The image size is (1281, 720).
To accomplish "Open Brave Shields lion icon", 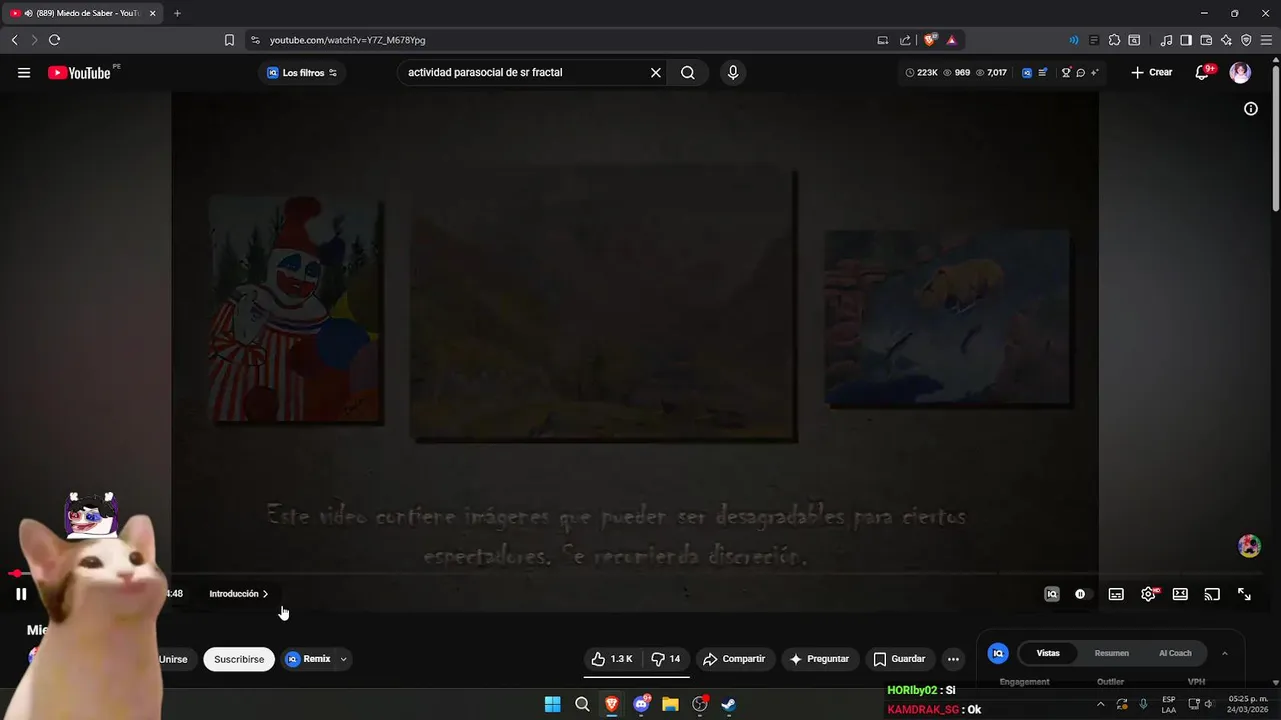I will (x=930, y=40).
